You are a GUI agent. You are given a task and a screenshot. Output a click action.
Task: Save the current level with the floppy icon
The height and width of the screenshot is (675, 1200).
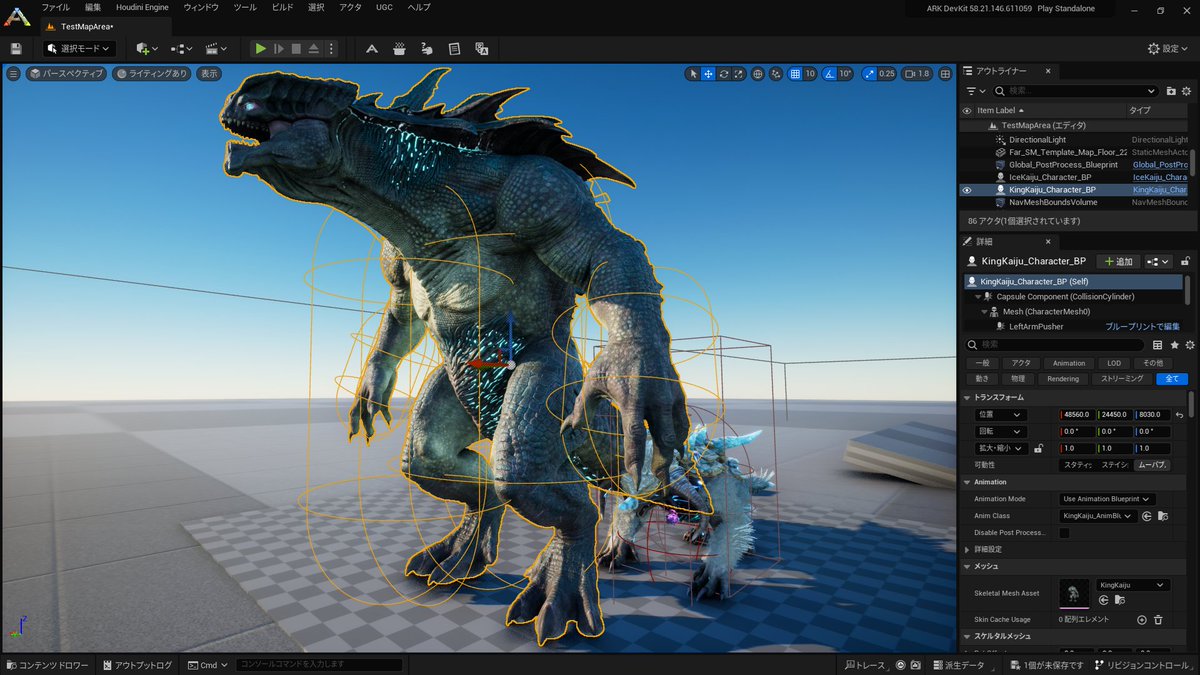[16, 48]
